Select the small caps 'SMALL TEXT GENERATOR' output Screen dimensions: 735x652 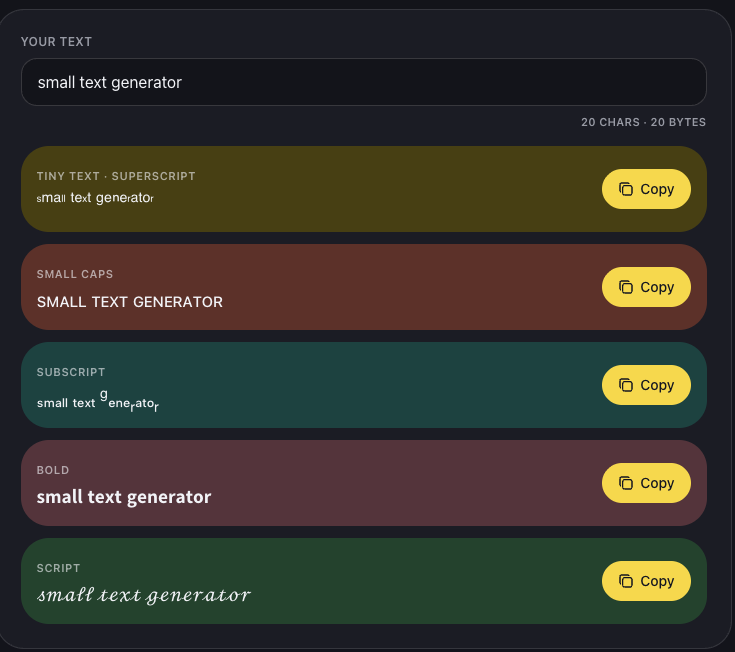tap(130, 302)
